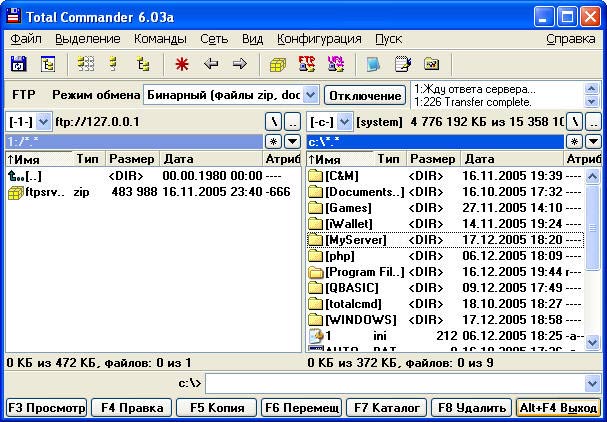The height and width of the screenshot is (422, 607).
Task: Go up with left panel .. button
Action: pyautogui.click(x=293, y=122)
